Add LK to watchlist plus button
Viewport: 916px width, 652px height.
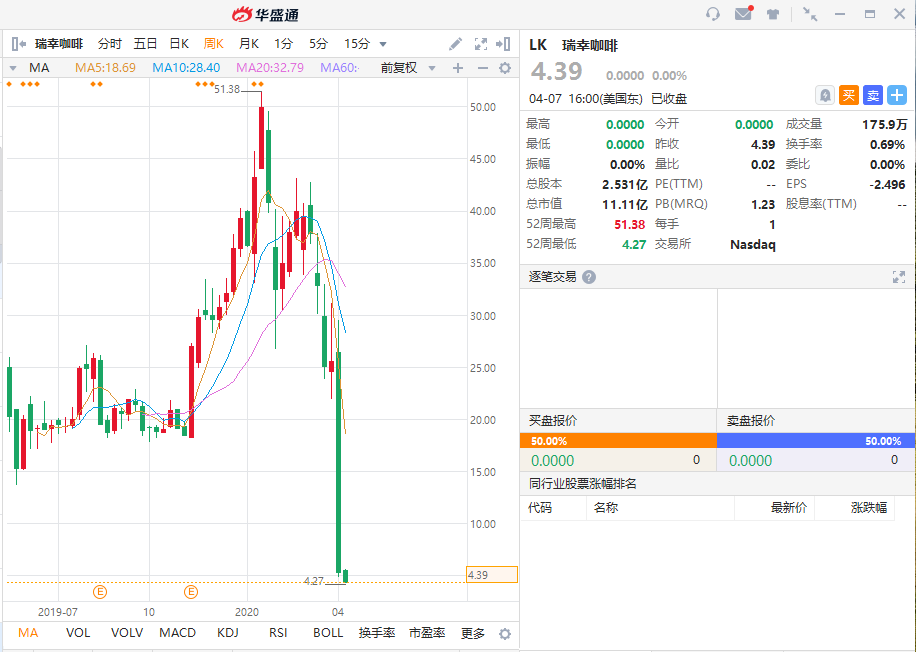pyautogui.click(x=897, y=95)
